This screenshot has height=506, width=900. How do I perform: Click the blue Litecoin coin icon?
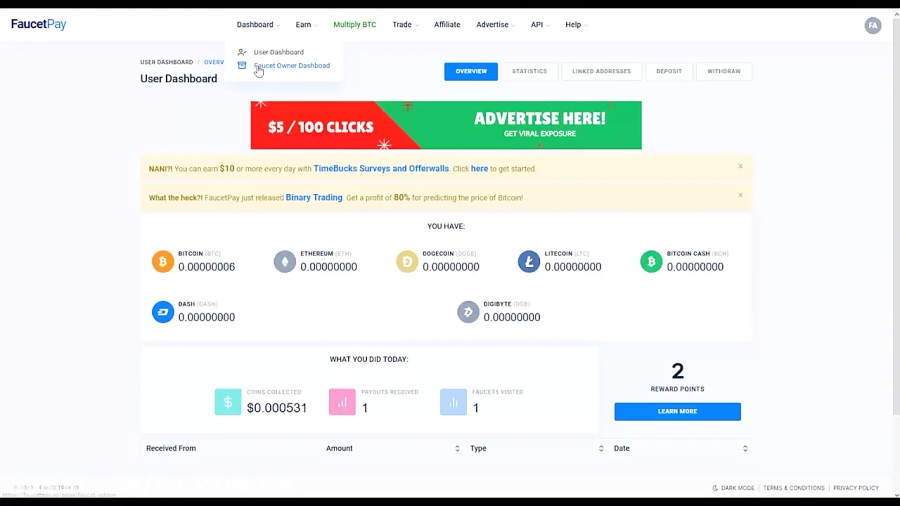(x=529, y=262)
